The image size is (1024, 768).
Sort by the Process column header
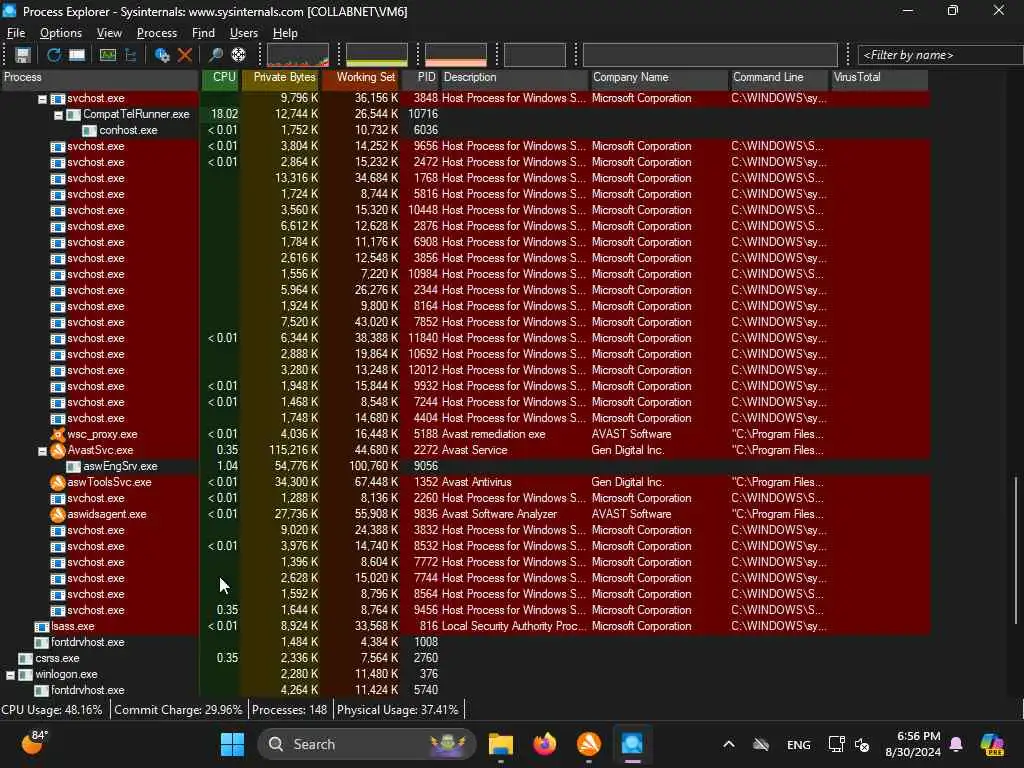[100, 77]
